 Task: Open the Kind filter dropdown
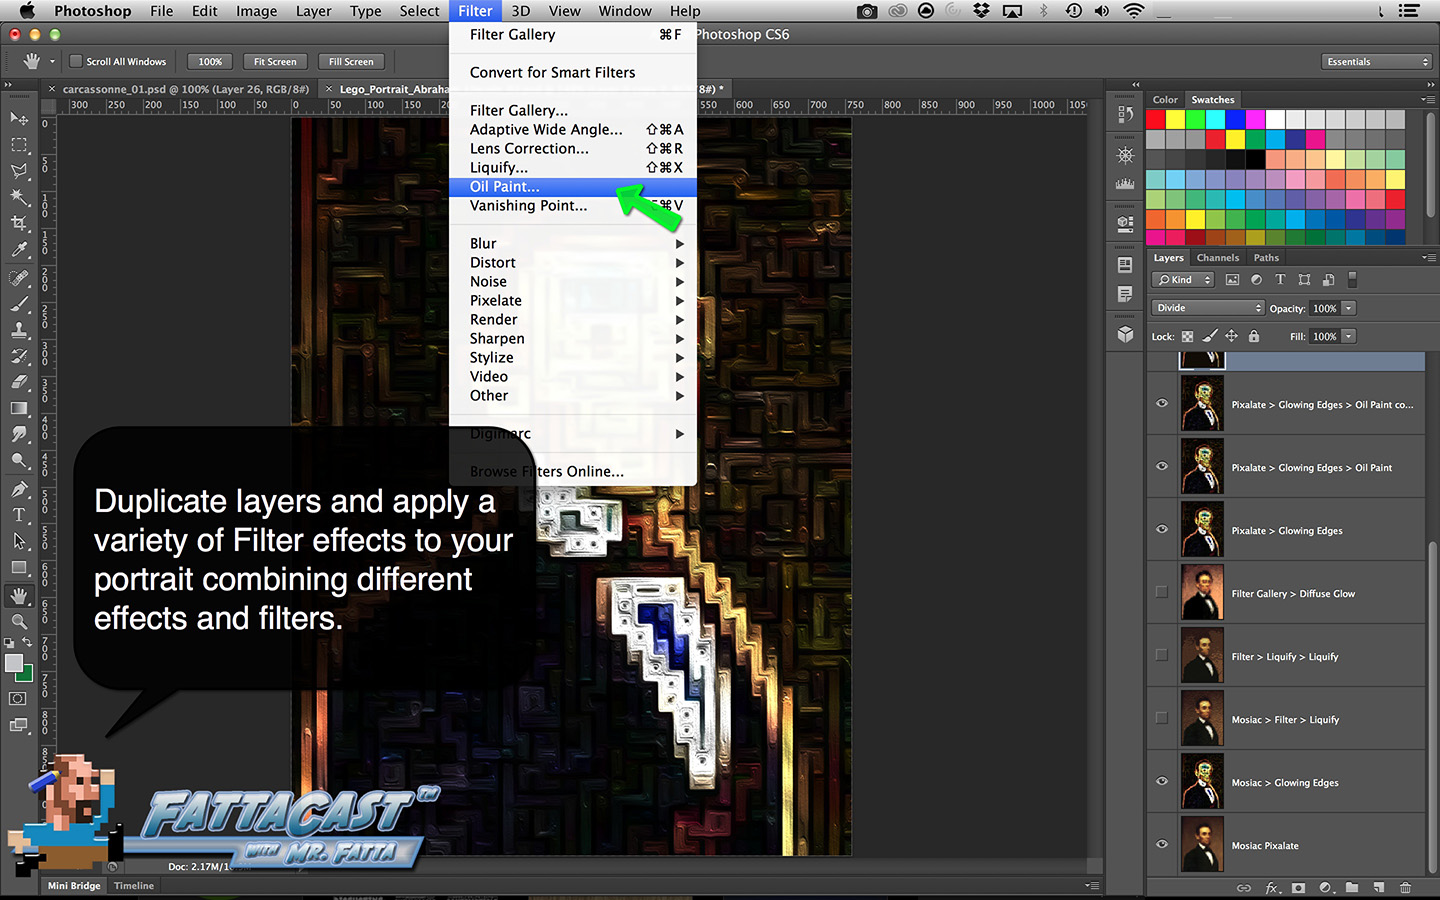[x=1184, y=280]
